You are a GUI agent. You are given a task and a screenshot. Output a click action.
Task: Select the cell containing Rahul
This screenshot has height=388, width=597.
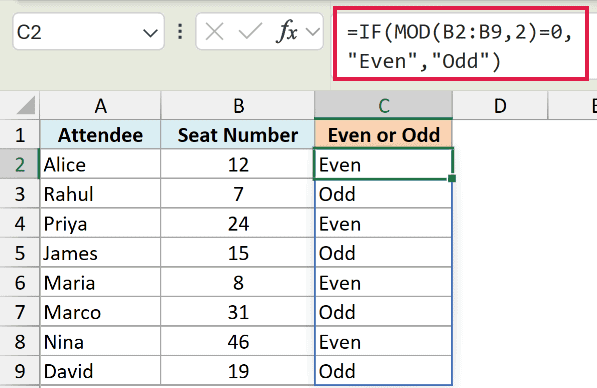click(101, 194)
